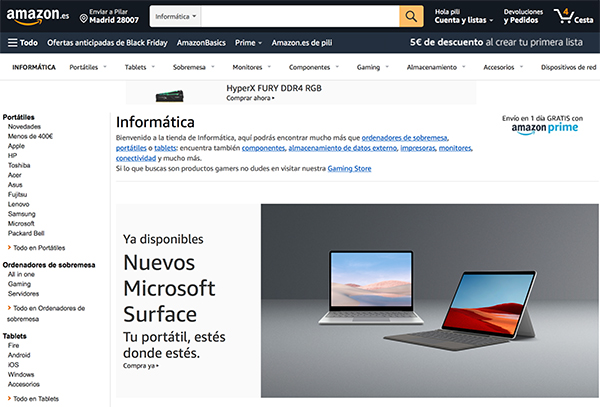Open the Prime dropdown in navigation bar

(248, 43)
